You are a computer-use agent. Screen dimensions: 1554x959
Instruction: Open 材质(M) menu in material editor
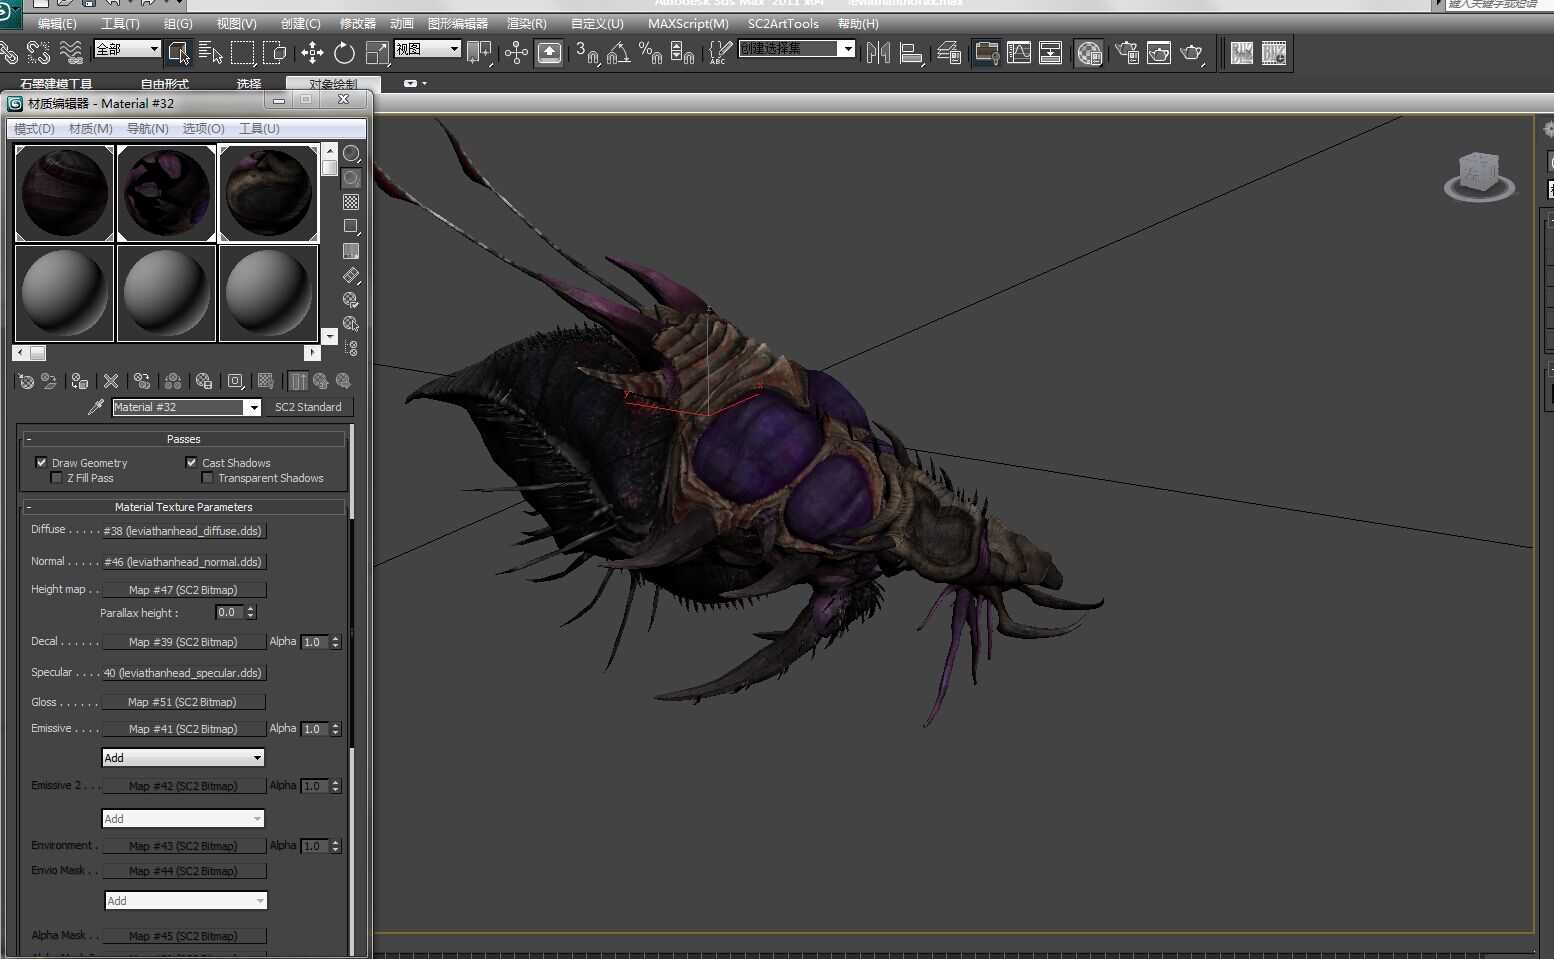tap(90, 128)
